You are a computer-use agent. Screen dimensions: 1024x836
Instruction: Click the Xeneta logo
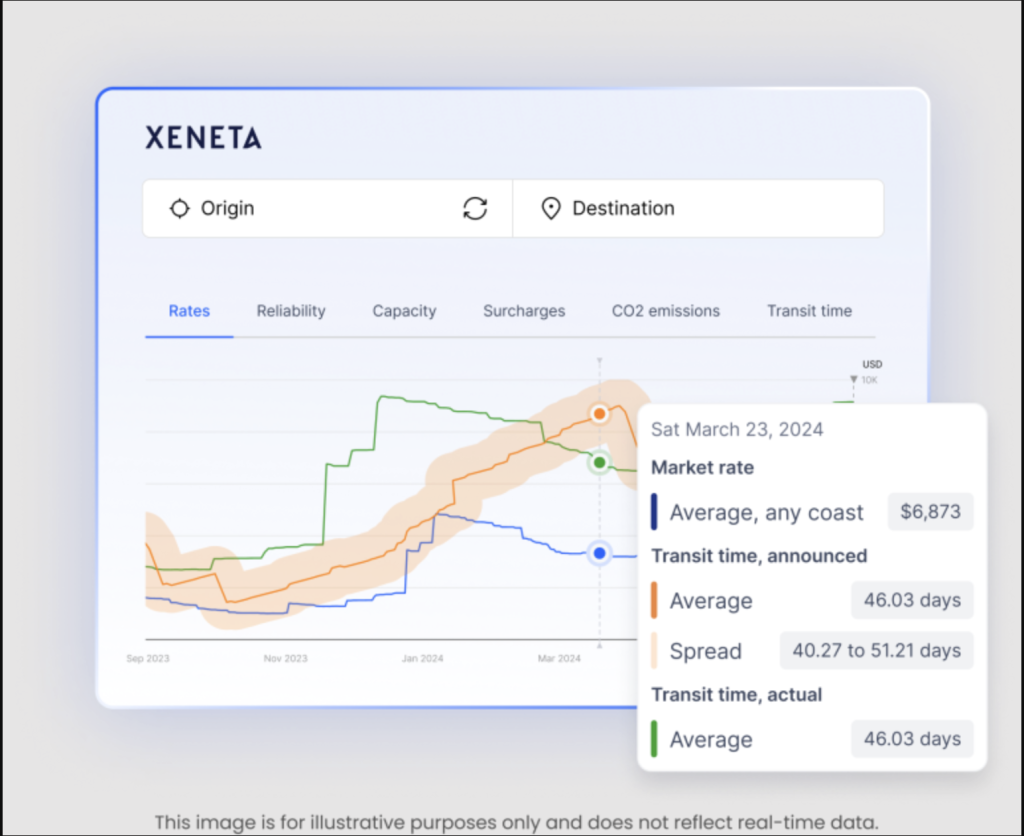(x=203, y=138)
